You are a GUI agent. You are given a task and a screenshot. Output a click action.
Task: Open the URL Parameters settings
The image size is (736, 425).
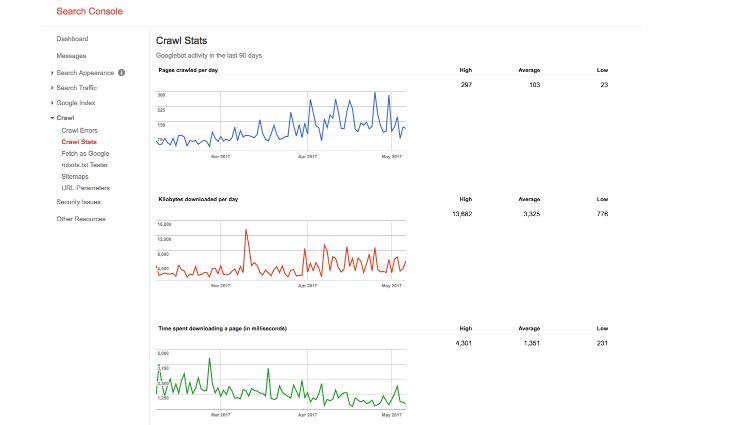click(x=85, y=188)
